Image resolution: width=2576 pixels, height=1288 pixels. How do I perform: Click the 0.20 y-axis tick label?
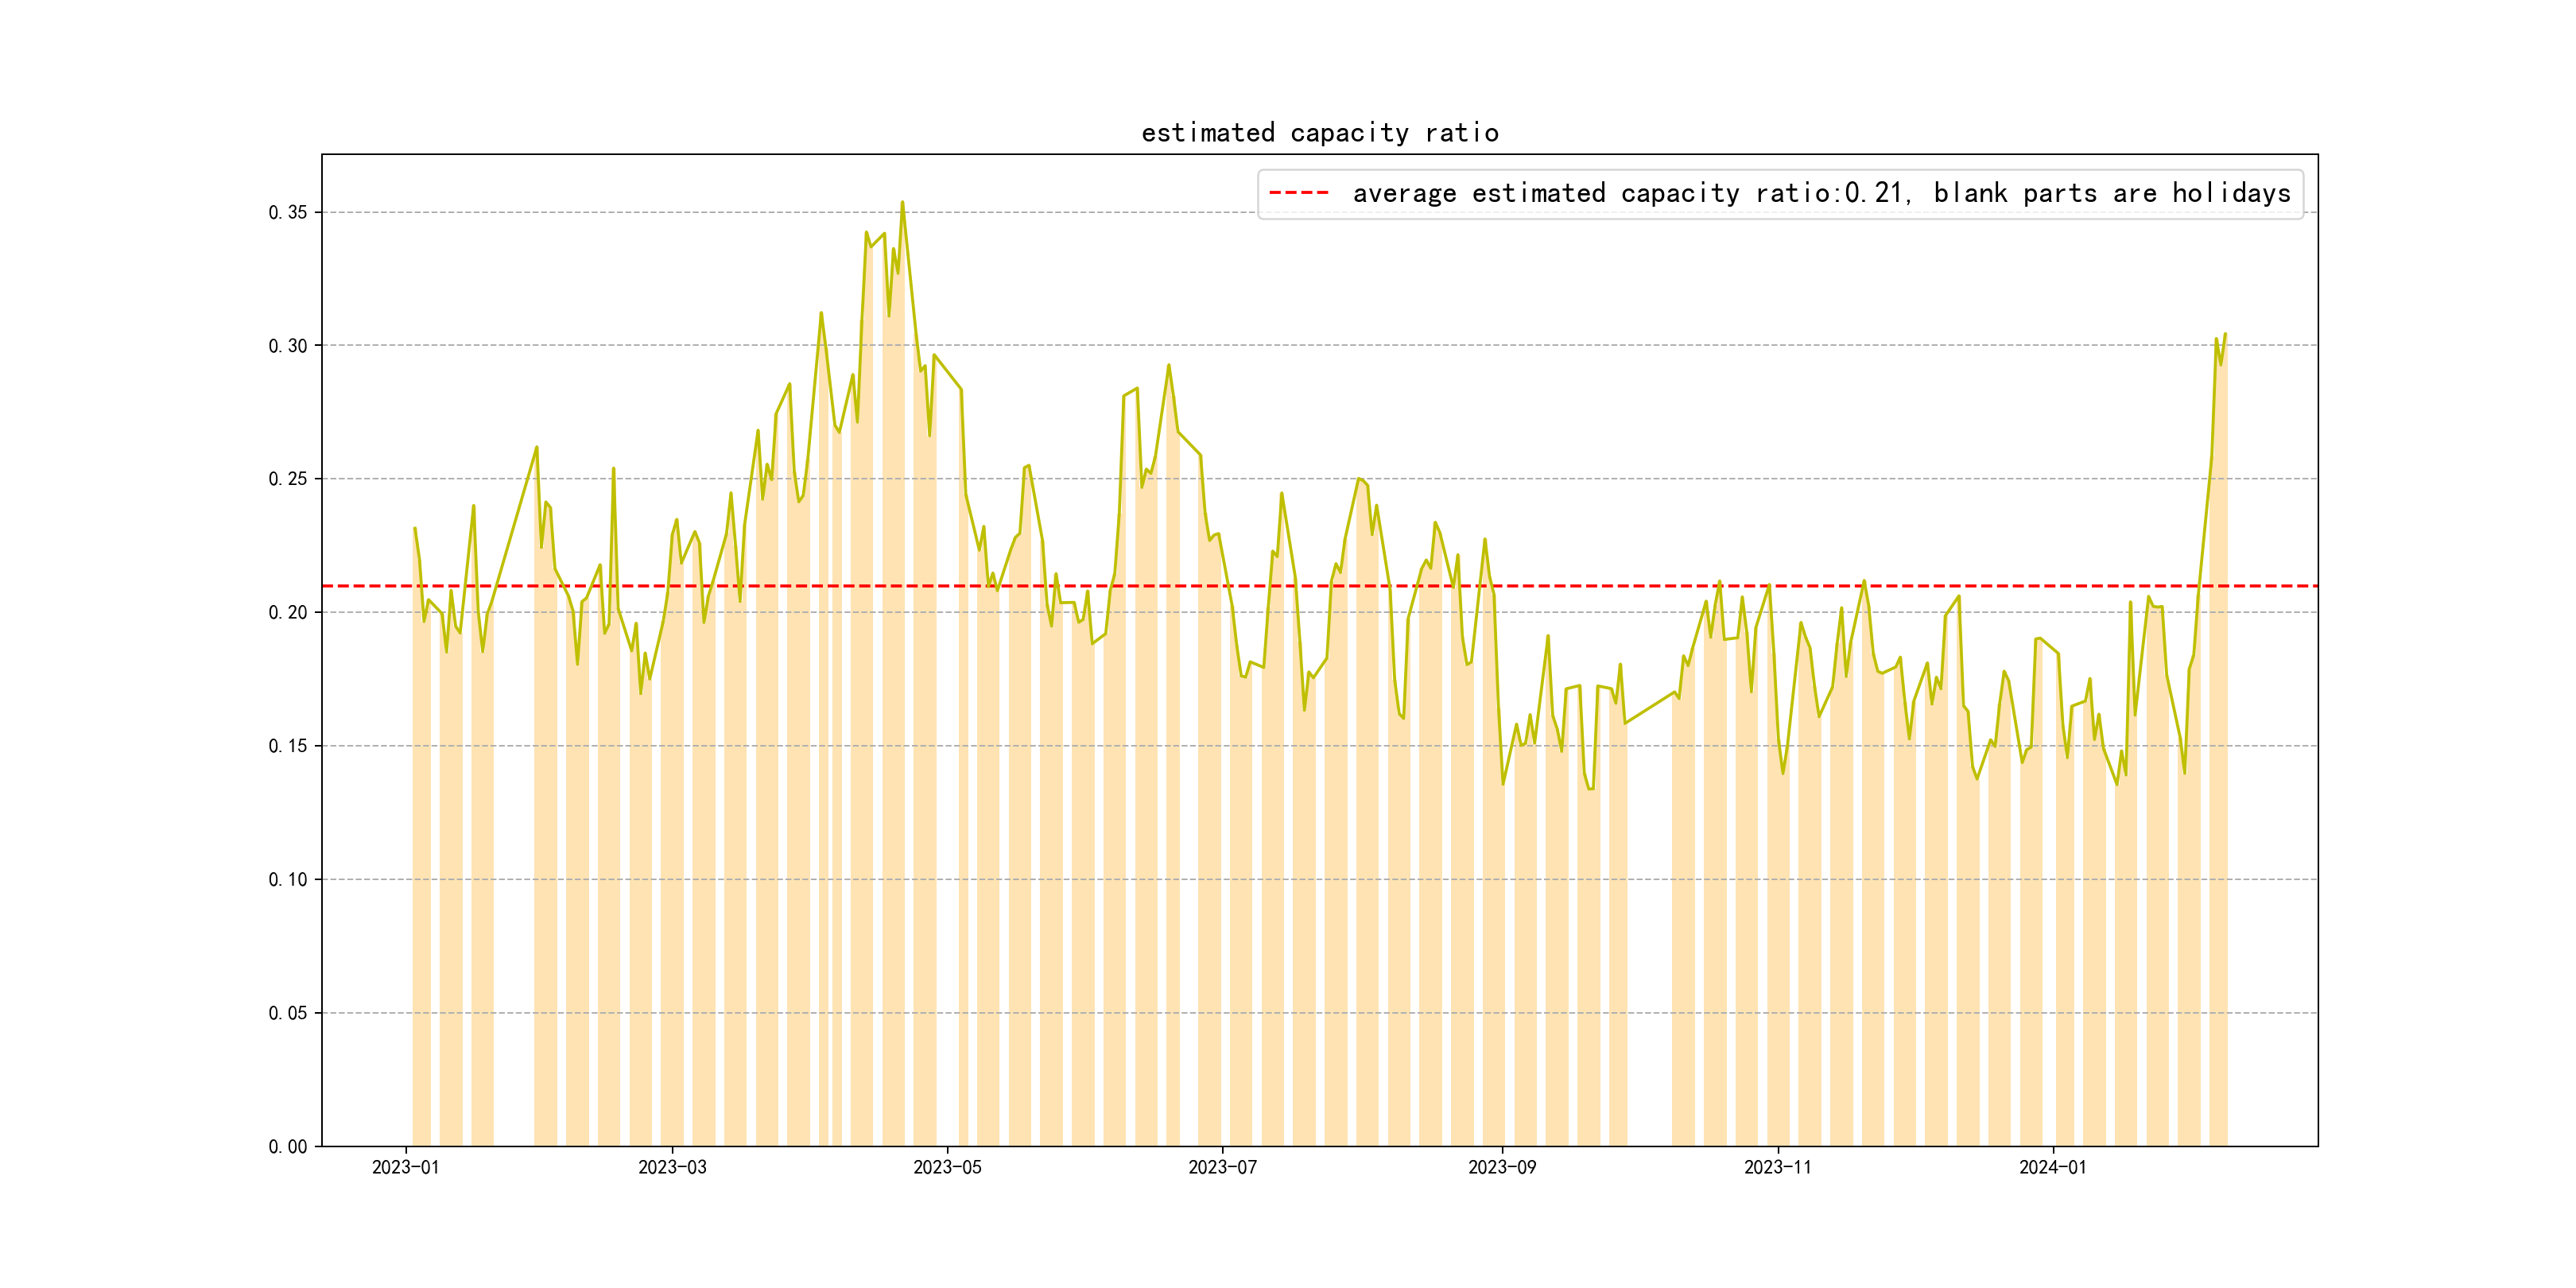(288, 613)
